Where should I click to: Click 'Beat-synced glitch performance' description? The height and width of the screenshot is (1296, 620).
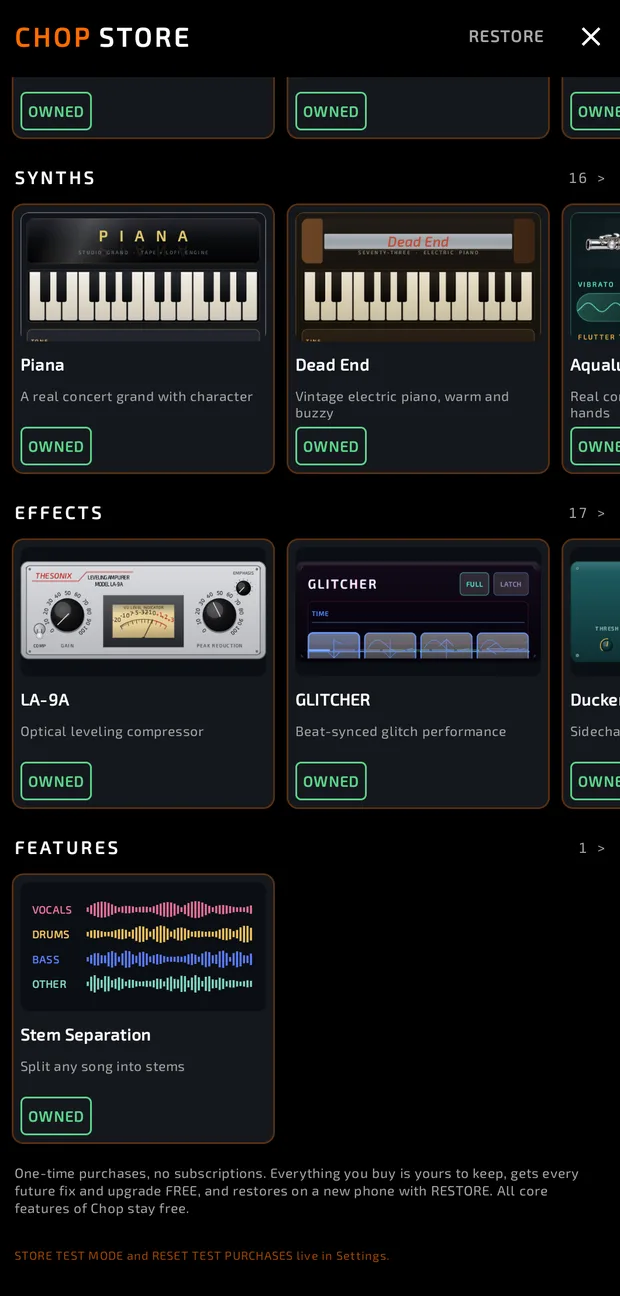click(x=401, y=732)
